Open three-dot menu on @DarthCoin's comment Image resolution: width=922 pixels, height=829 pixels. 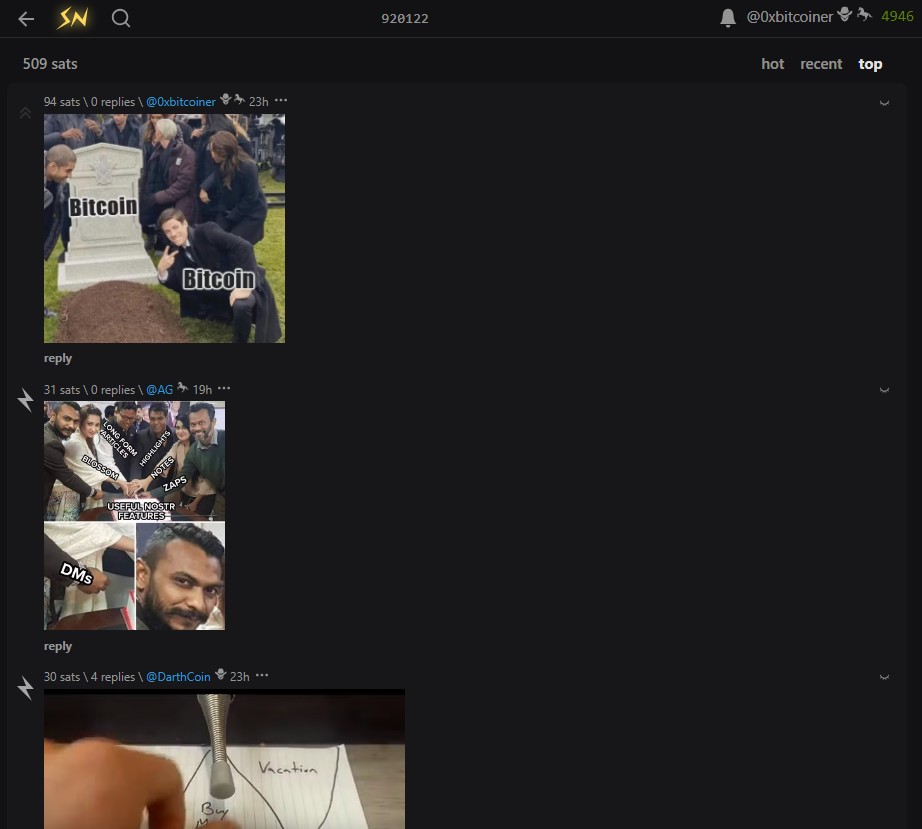click(262, 677)
